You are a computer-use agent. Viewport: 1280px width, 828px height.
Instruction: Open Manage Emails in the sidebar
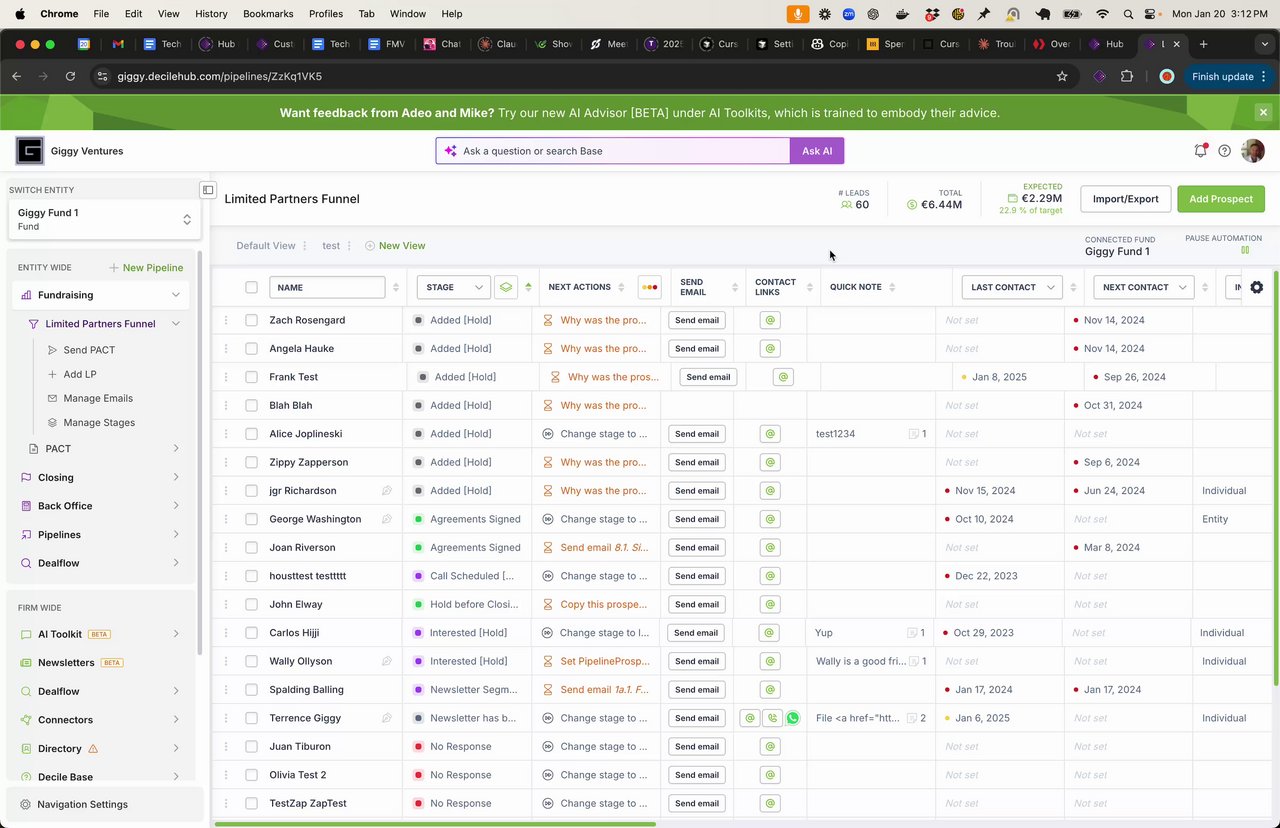pos(98,398)
